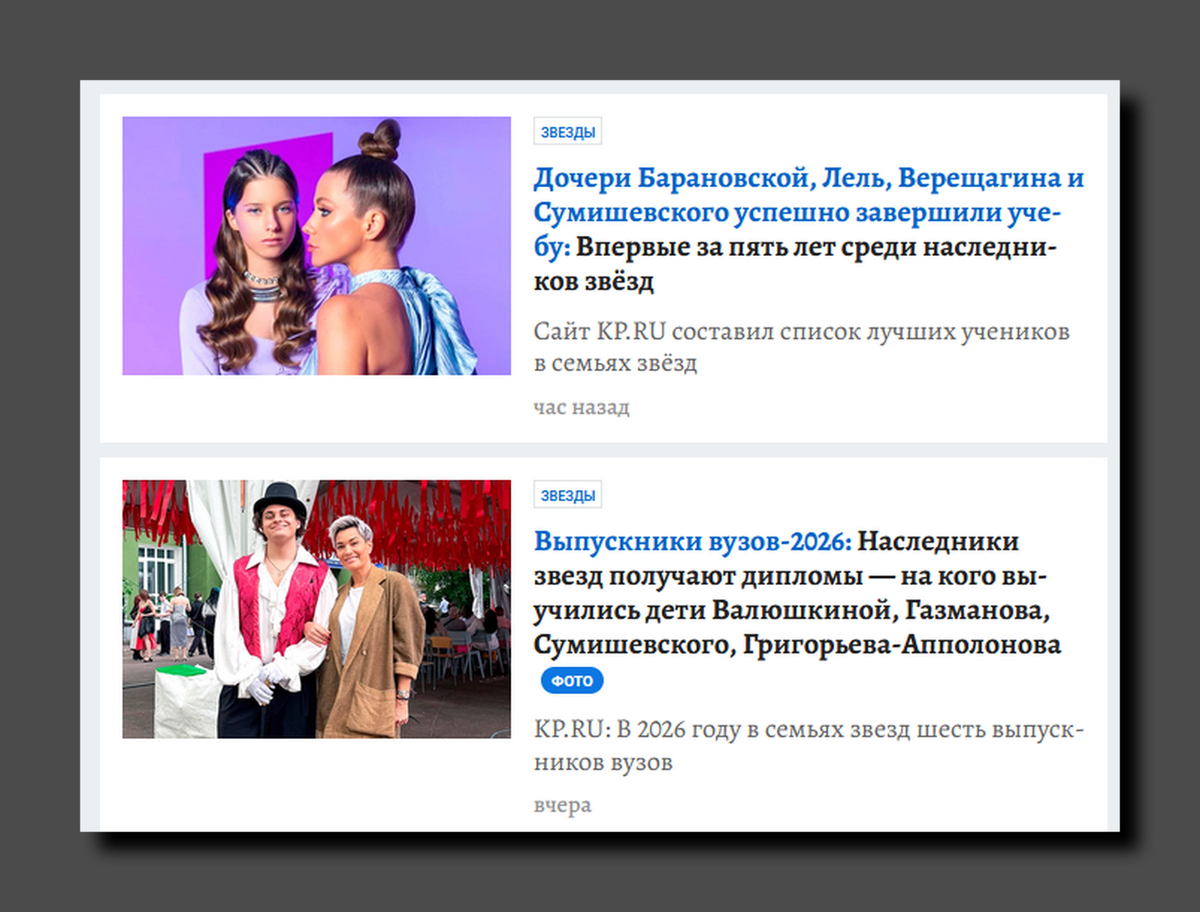This screenshot has width=1200, height=912.
Task: Open headline 'Дочери Барановской, Лель, Верещагина и Сумишевского'
Action: click(808, 230)
